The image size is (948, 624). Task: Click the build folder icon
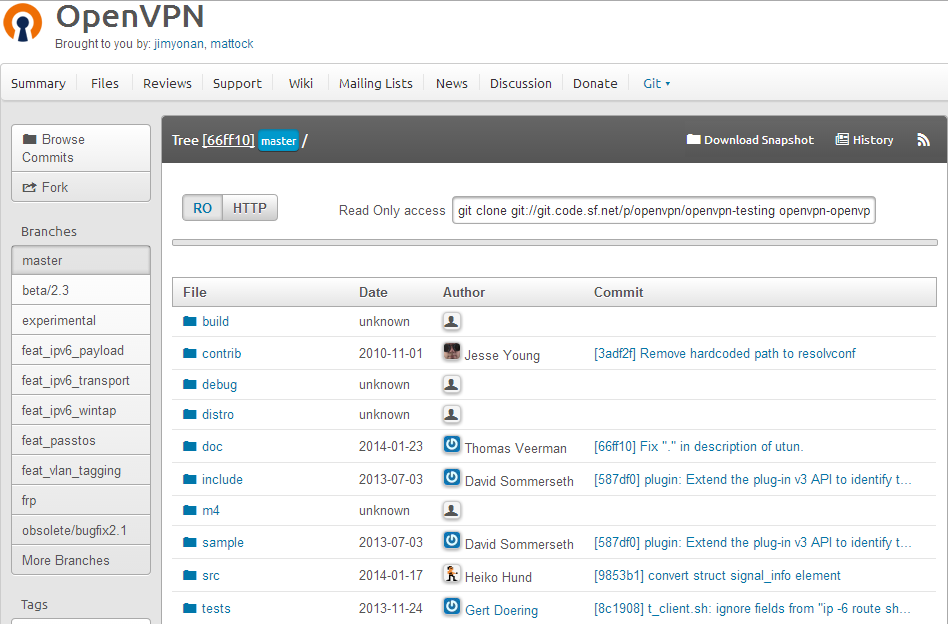point(190,321)
